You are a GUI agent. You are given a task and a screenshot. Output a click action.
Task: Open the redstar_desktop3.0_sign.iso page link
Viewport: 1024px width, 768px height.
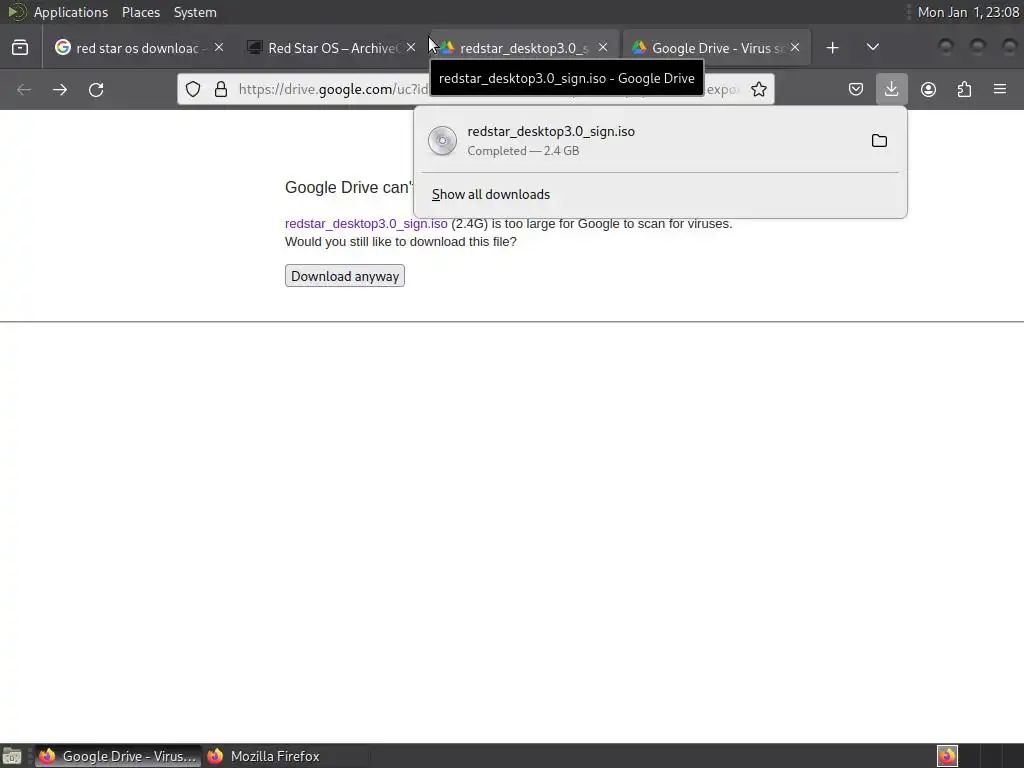pos(366,223)
